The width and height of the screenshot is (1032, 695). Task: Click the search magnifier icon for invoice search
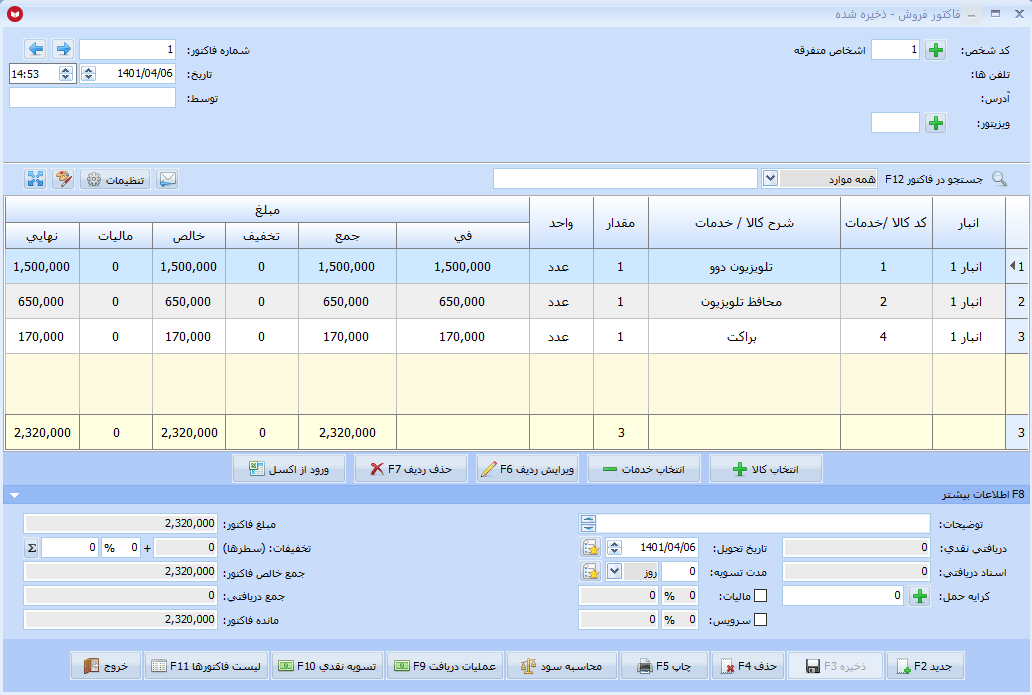click(999, 179)
